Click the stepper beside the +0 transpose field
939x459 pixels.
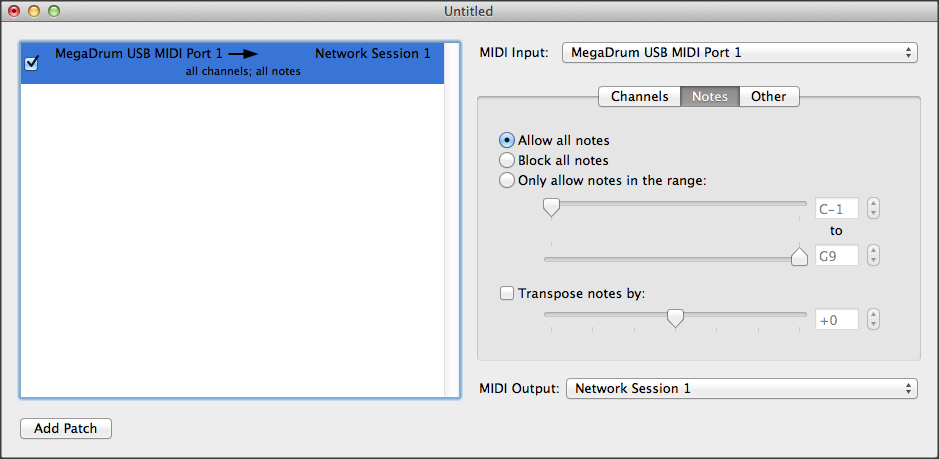874,320
